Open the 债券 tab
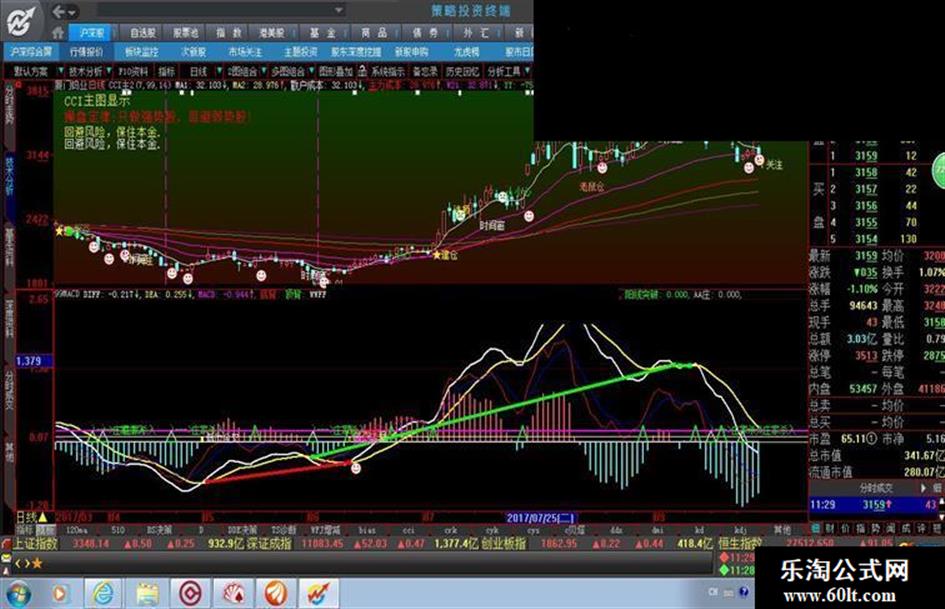 [x=425, y=33]
